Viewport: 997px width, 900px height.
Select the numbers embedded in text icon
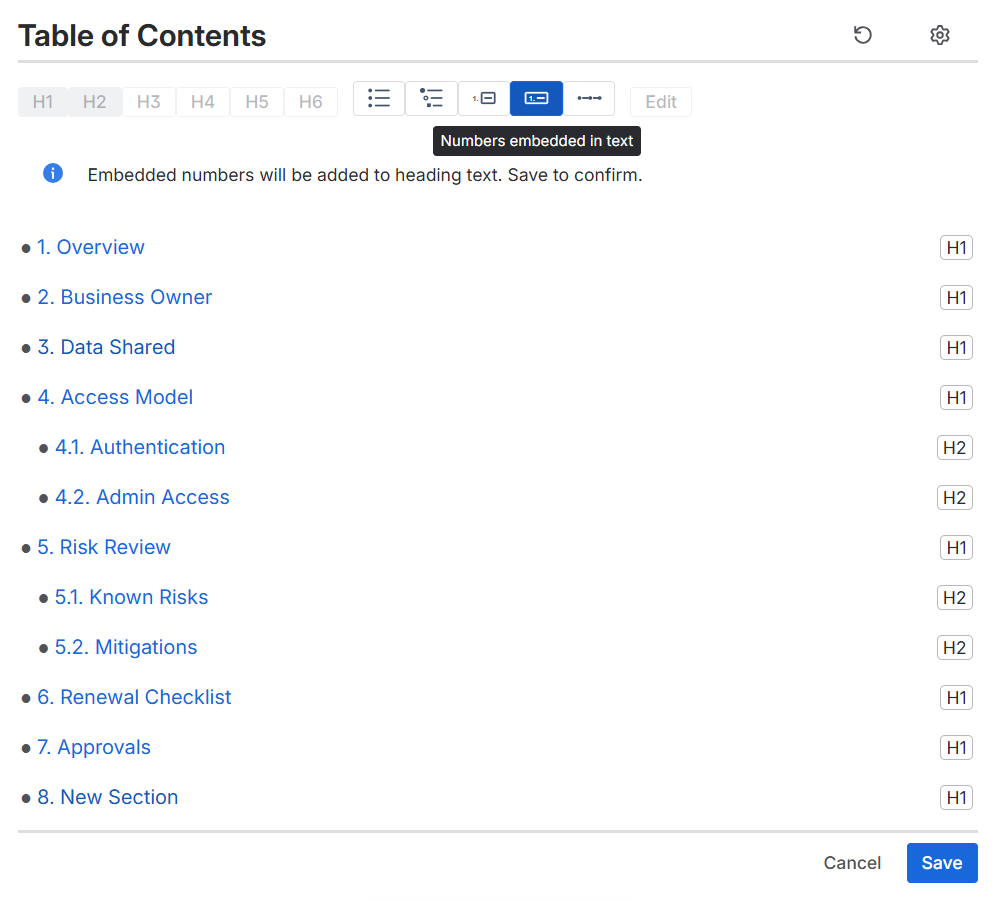[x=536, y=99]
